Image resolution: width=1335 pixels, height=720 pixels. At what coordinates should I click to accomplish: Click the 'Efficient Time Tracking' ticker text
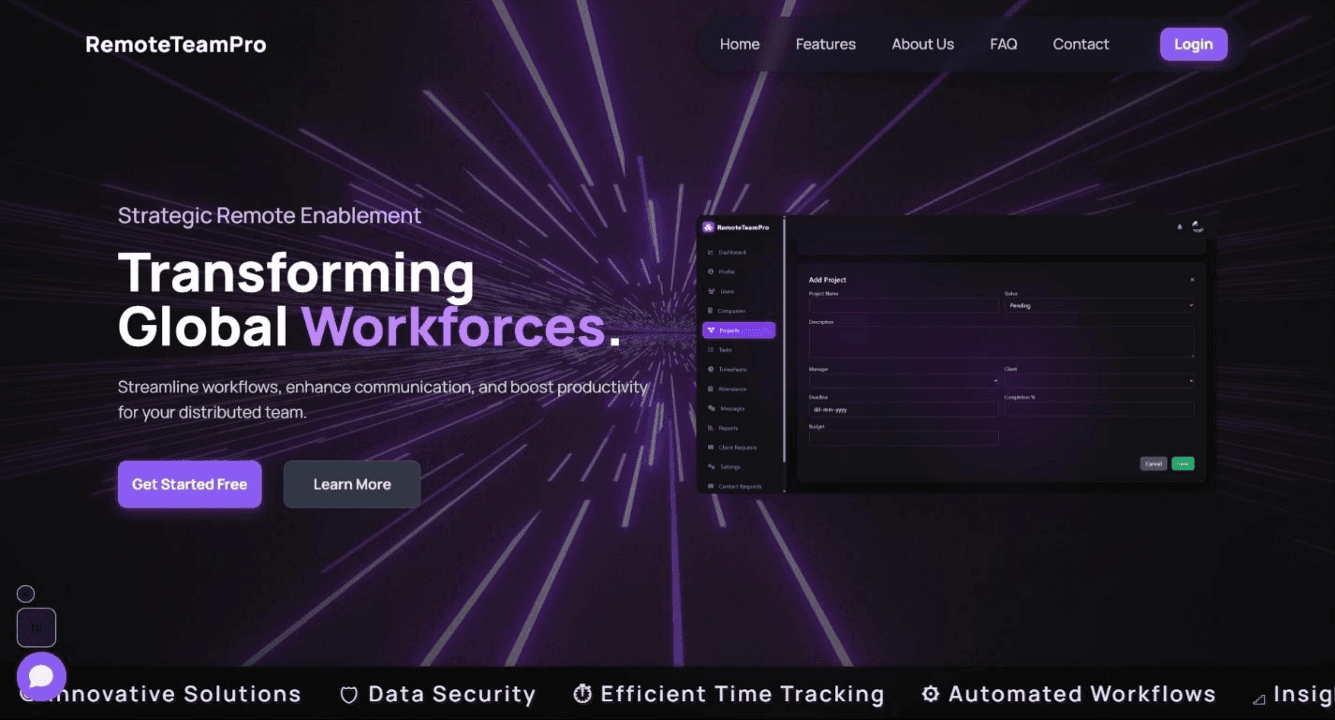[743, 694]
